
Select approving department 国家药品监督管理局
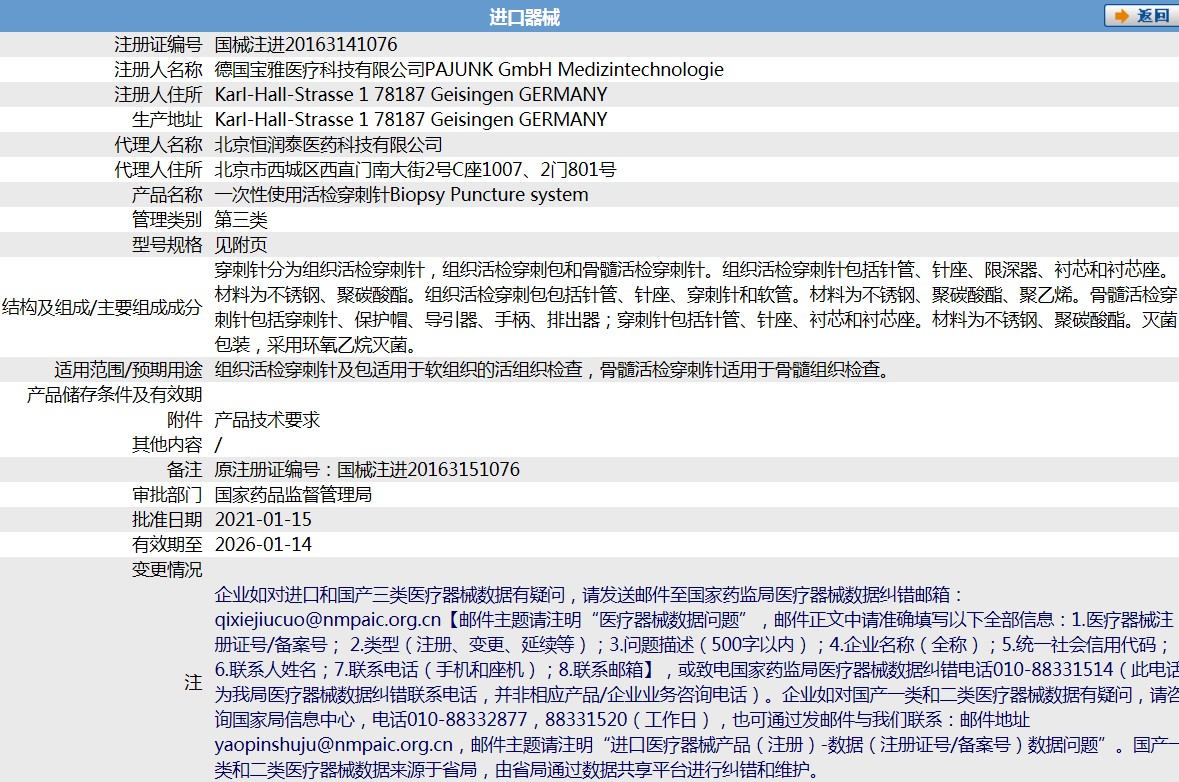click(293, 495)
